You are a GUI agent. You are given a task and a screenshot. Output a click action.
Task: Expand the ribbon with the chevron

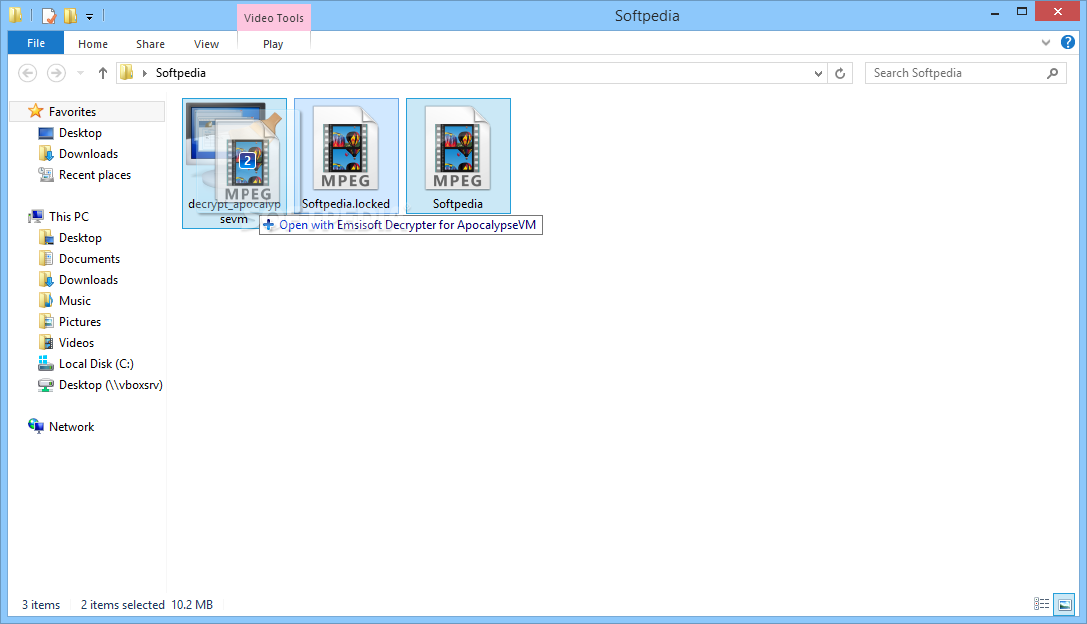tap(1045, 43)
